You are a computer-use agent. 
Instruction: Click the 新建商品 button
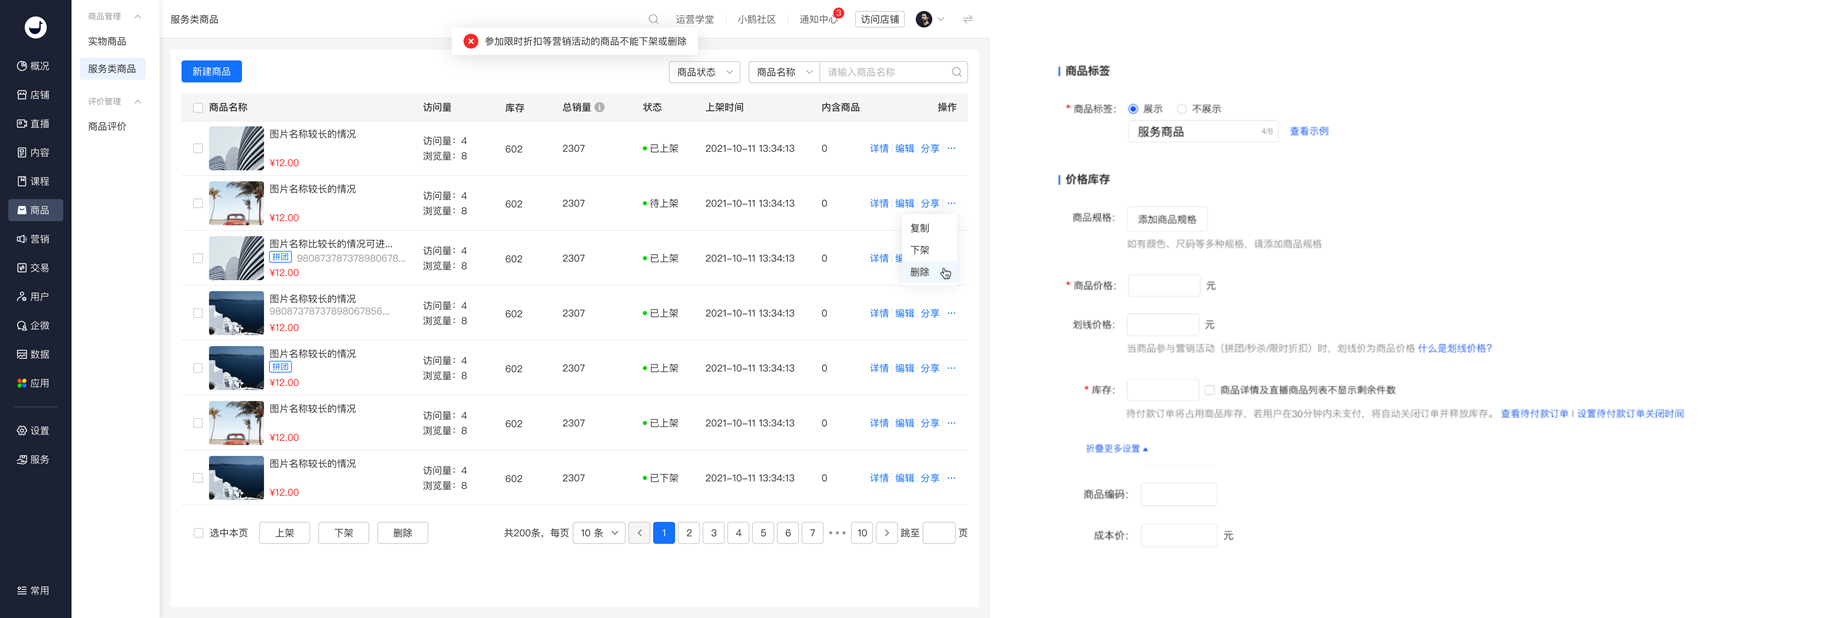(x=212, y=72)
